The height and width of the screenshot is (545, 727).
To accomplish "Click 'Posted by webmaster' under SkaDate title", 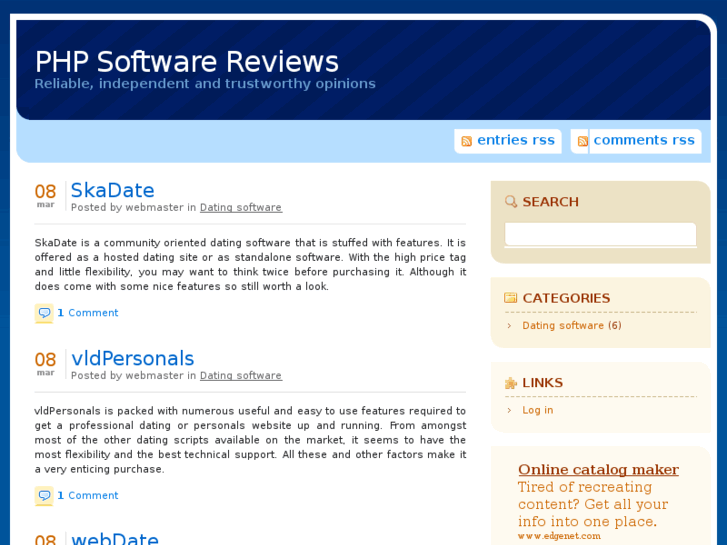I will click(x=128, y=207).
